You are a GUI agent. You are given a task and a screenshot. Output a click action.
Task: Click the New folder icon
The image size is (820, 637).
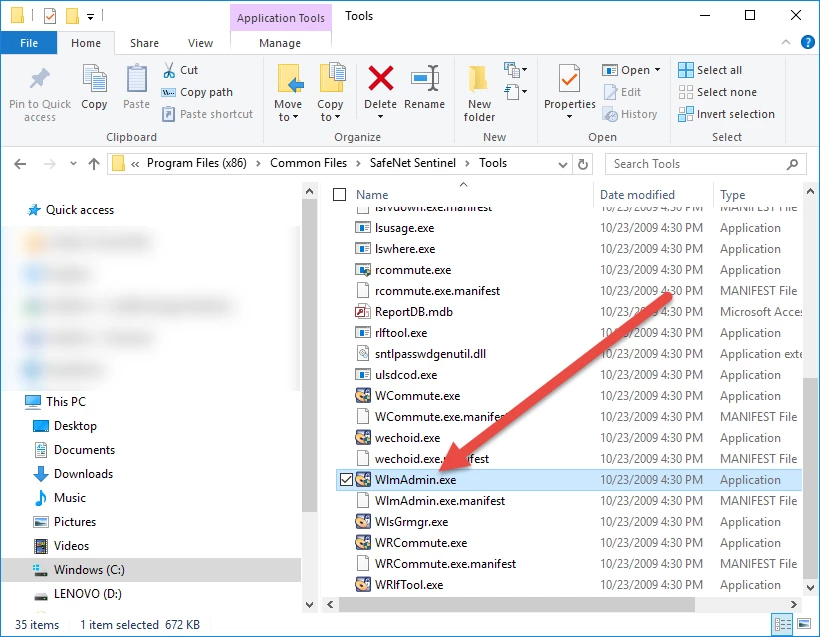click(479, 80)
